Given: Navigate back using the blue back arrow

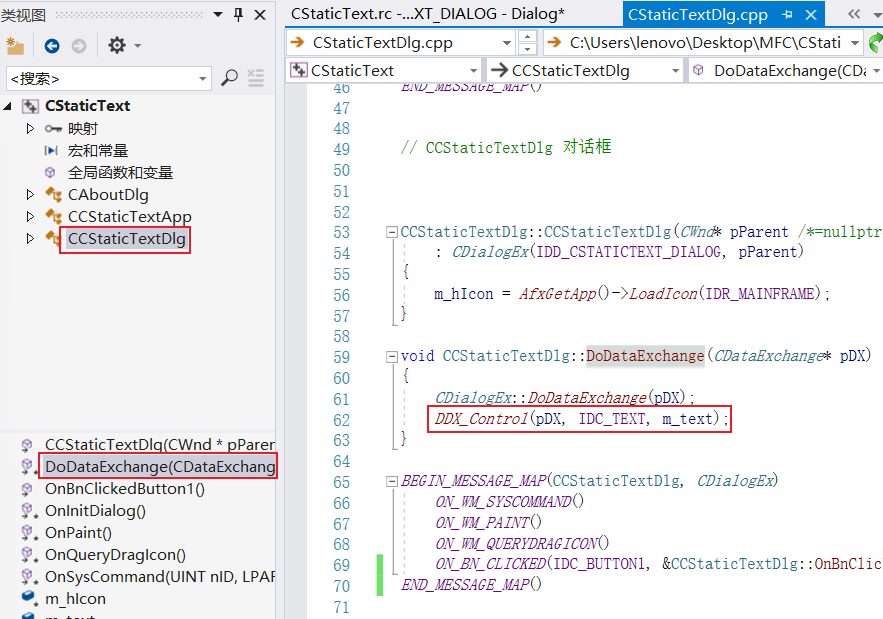Looking at the screenshot, I should [51, 46].
